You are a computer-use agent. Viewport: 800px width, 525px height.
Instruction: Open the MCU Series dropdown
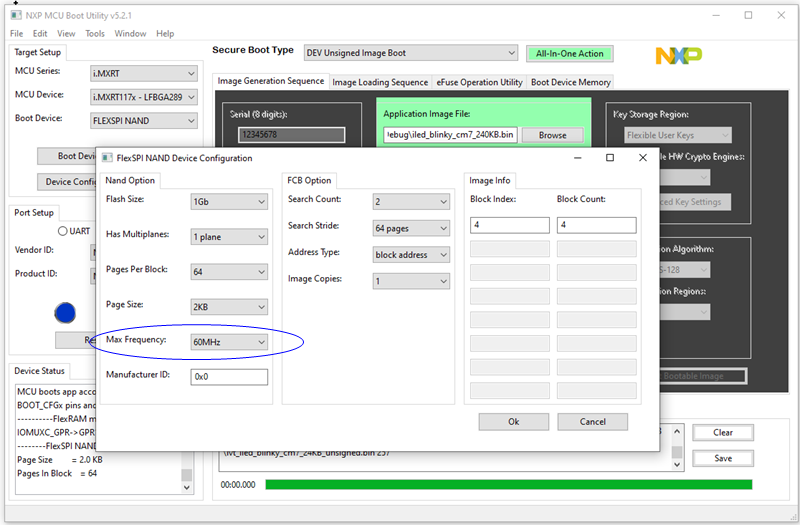click(144, 73)
